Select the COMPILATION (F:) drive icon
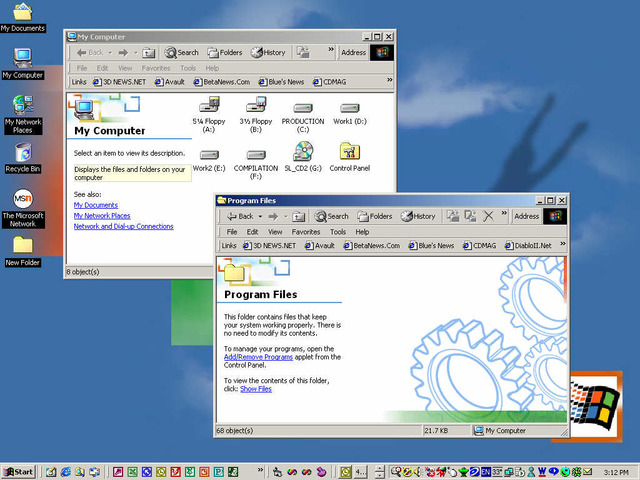Image resolution: width=640 pixels, height=480 pixels. point(256,155)
